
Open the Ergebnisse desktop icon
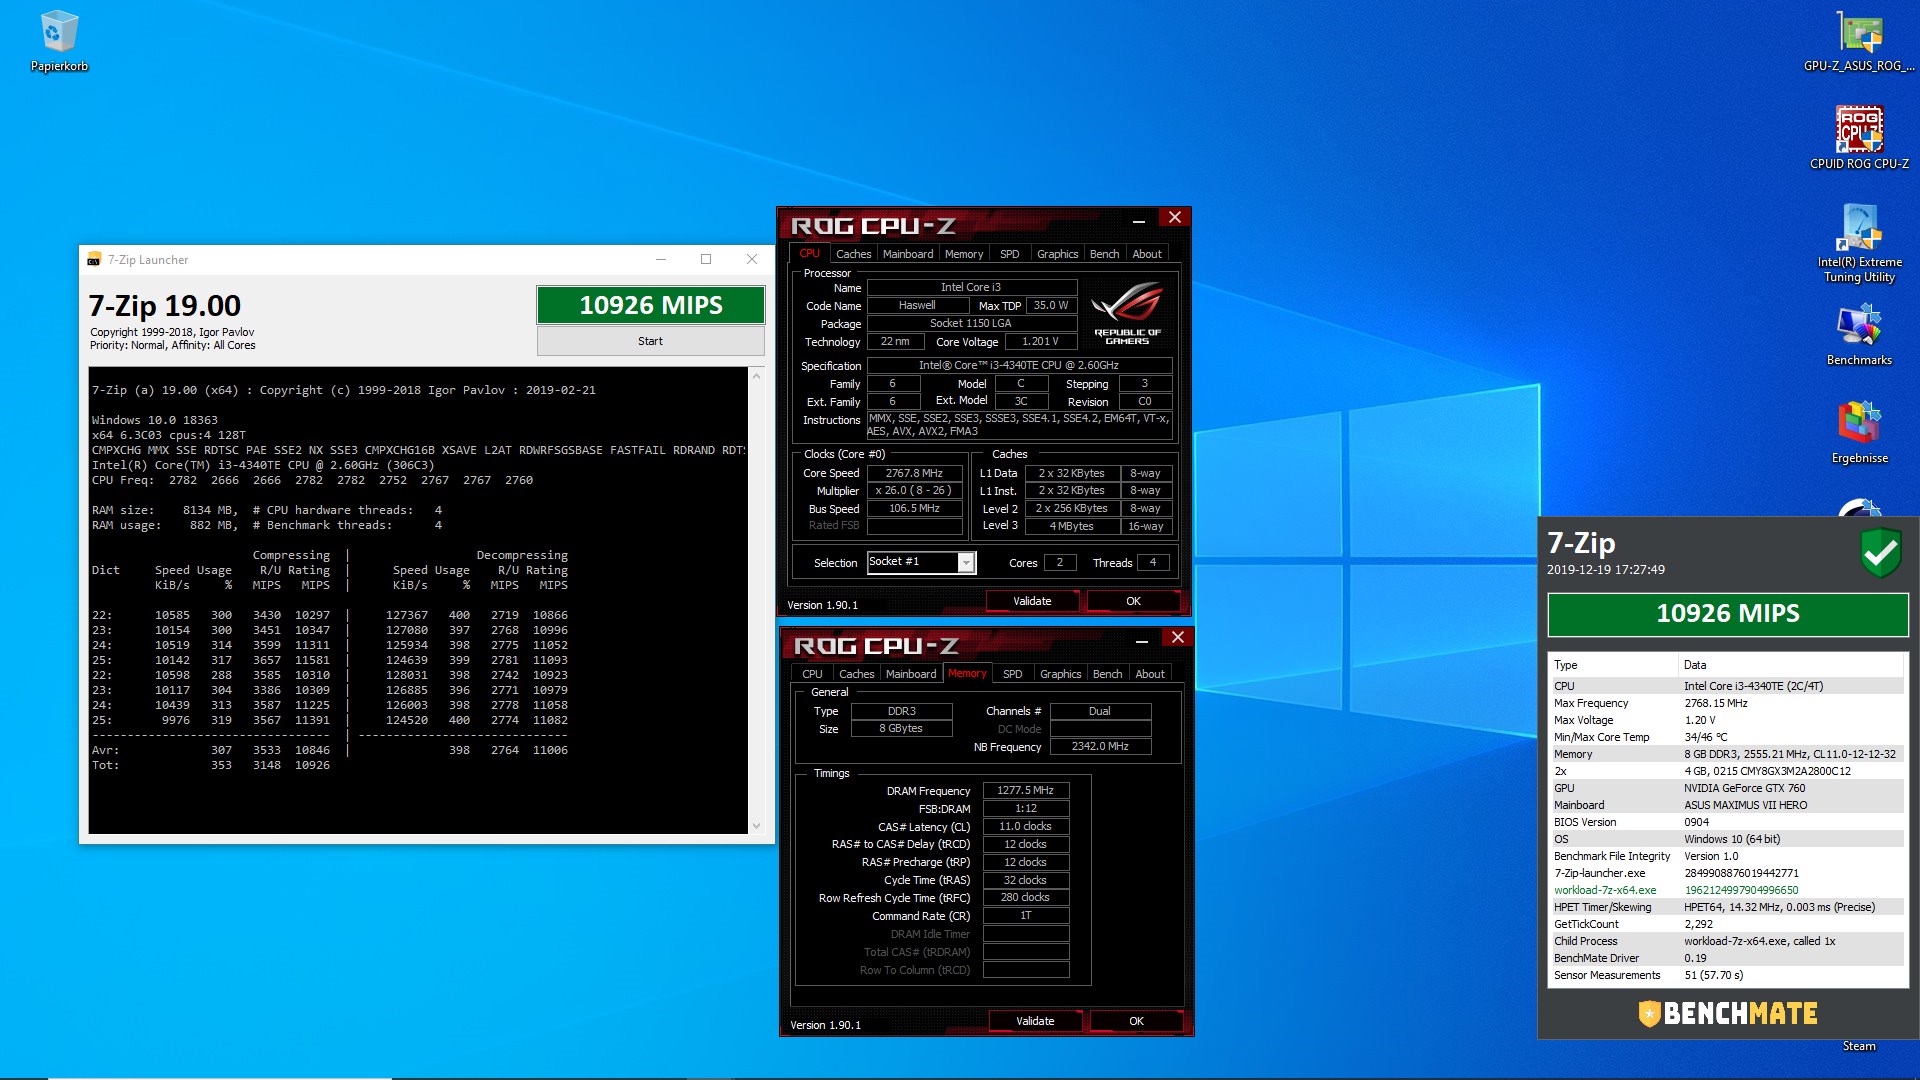(1859, 432)
